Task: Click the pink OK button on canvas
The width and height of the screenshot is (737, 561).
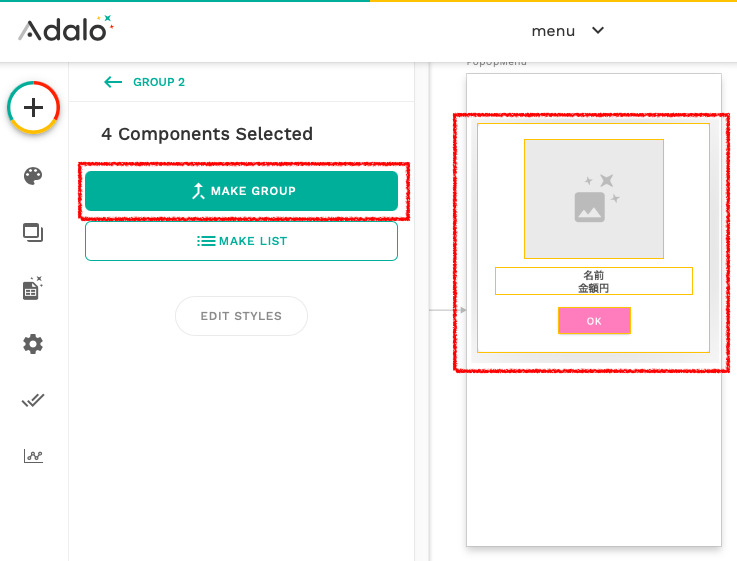Action: 594,320
